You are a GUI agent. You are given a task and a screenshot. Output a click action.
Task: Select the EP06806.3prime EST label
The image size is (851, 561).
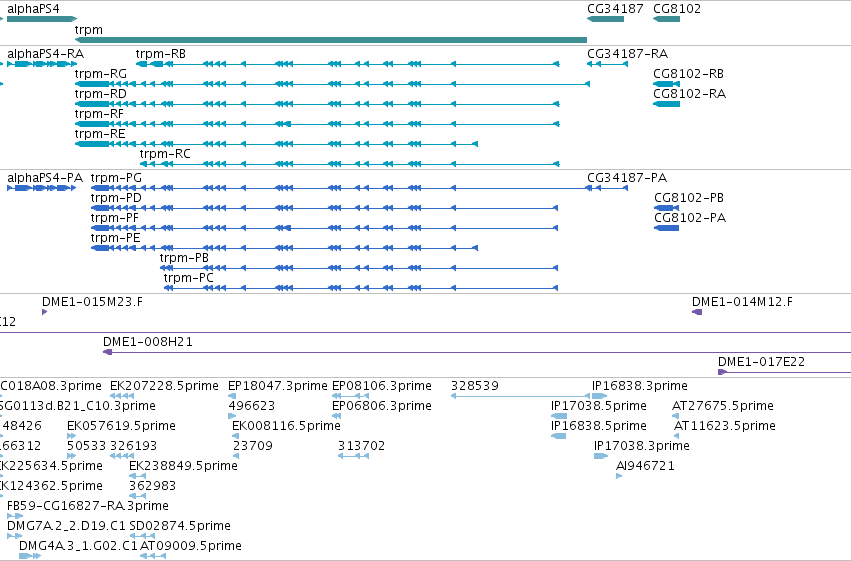382,406
